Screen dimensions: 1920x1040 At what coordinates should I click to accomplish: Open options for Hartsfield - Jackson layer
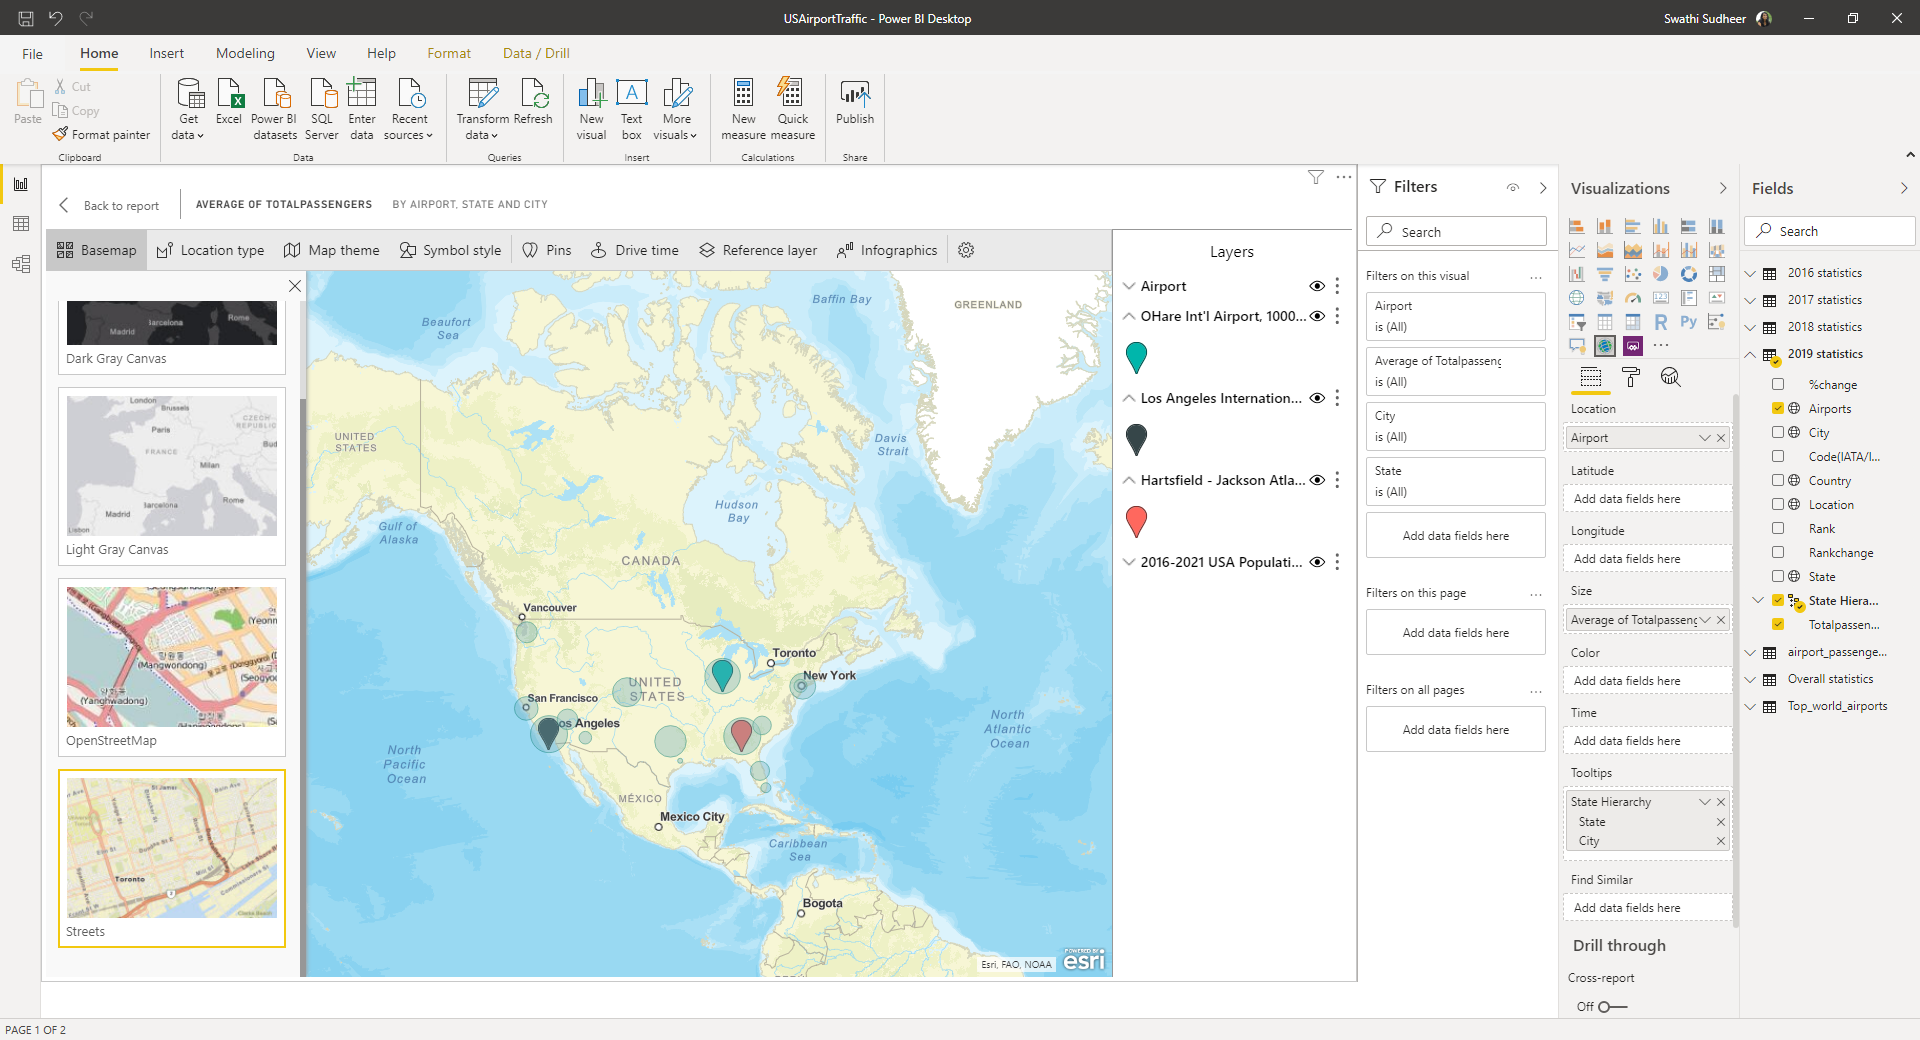click(x=1337, y=480)
